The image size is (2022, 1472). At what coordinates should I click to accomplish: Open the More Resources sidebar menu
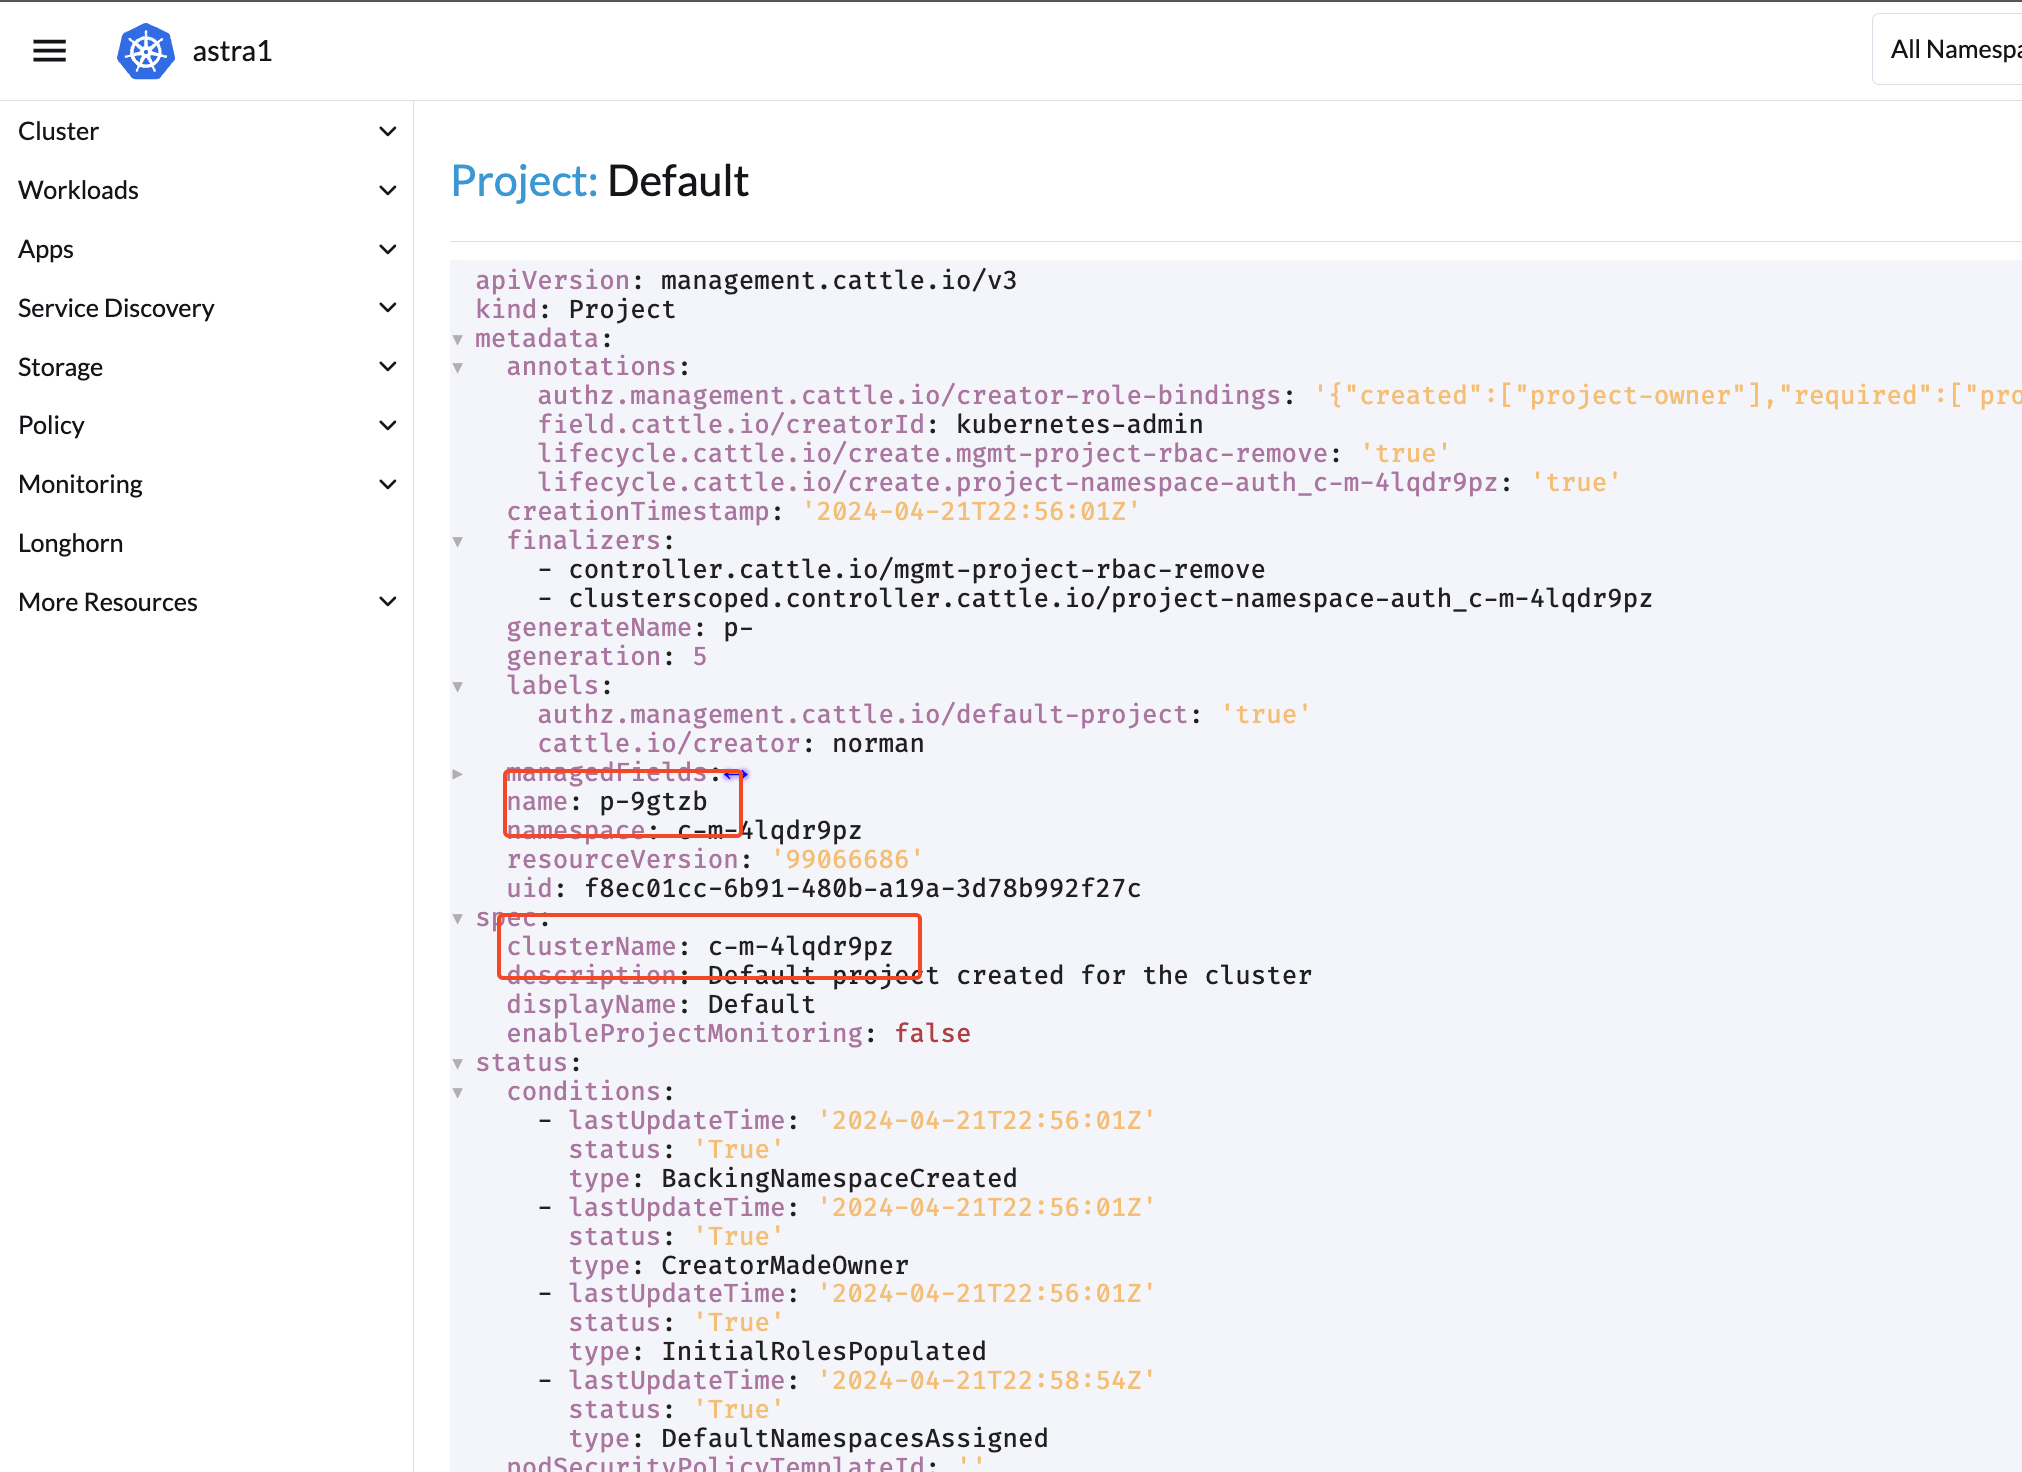click(108, 602)
